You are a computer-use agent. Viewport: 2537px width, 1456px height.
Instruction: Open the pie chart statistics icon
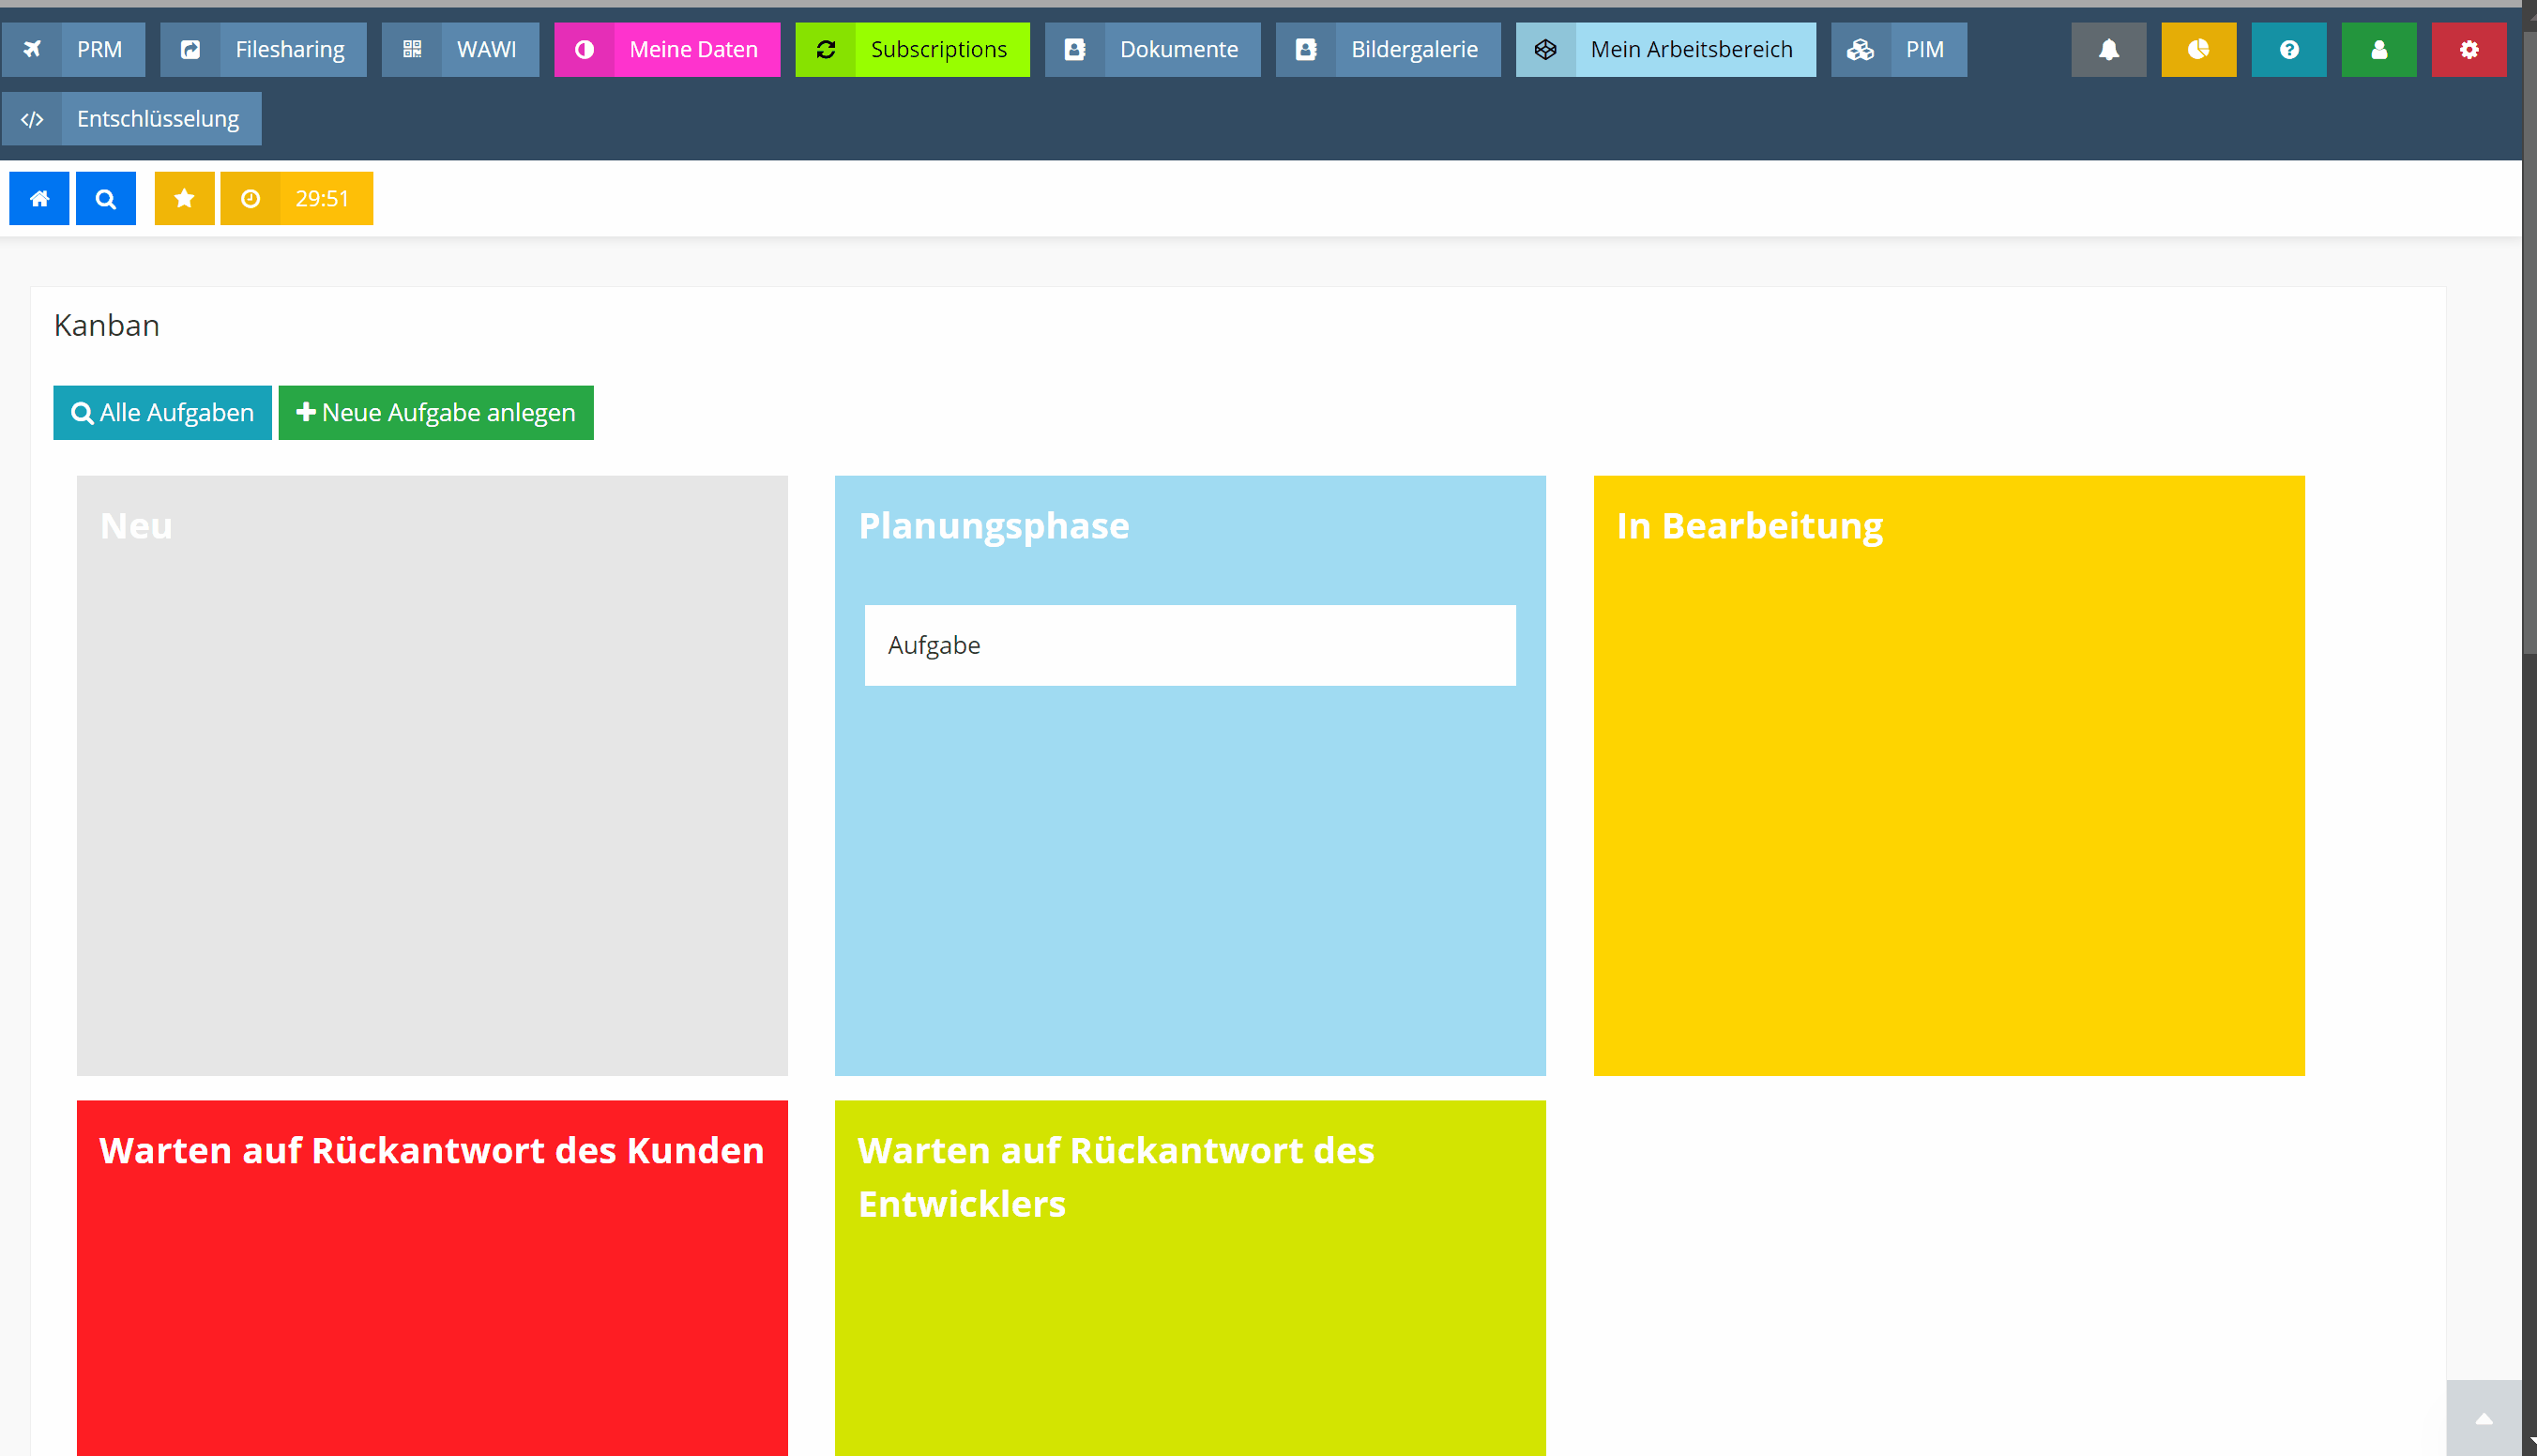[2198, 49]
